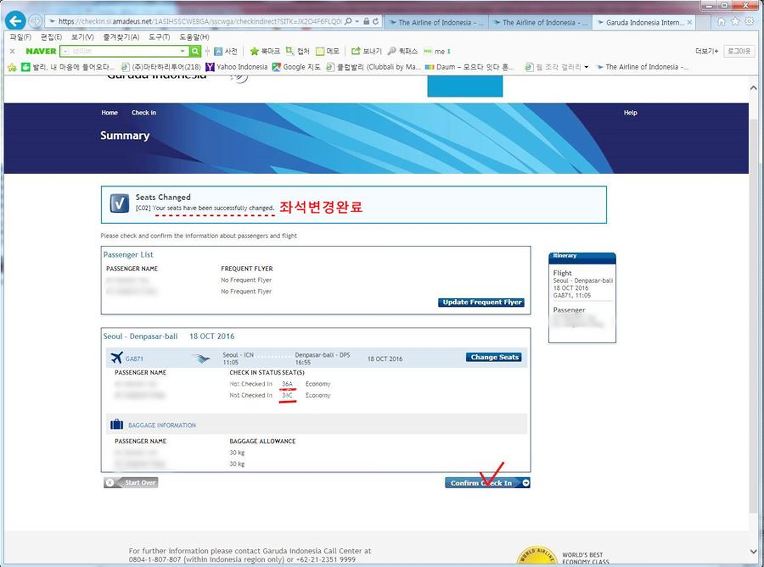Click the Itinerary panel header
The height and width of the screenshot is (567, 764).
[x=582, y=257]
